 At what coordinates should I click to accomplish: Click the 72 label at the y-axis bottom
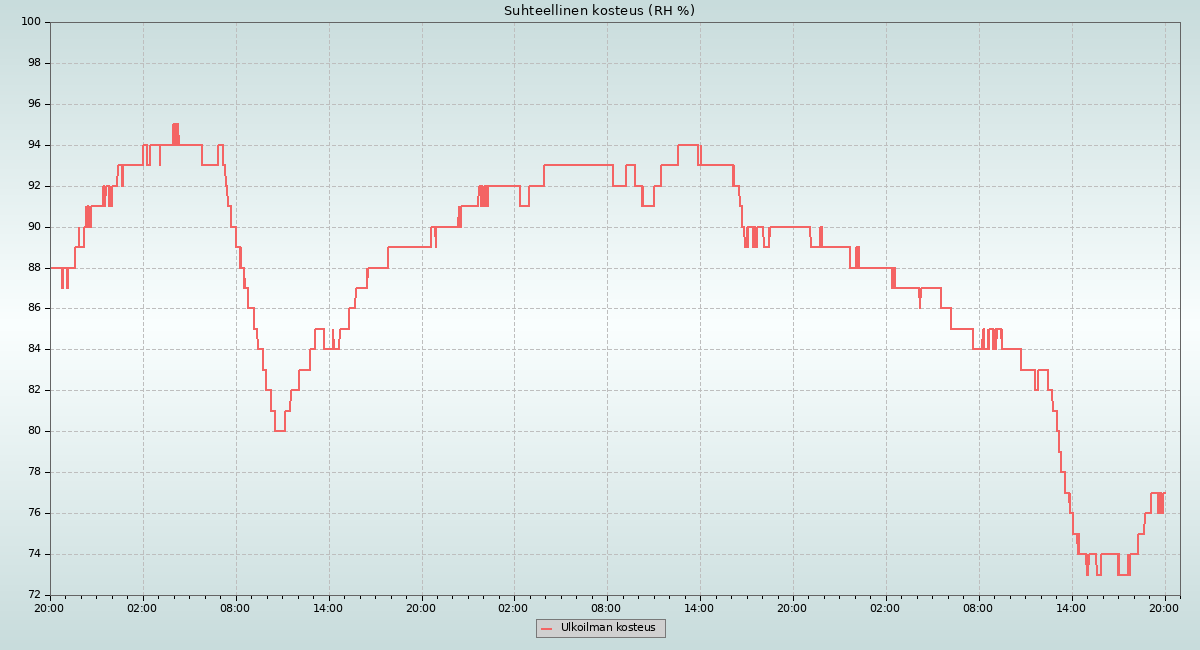pyautogui.click(x=33, y=595)
